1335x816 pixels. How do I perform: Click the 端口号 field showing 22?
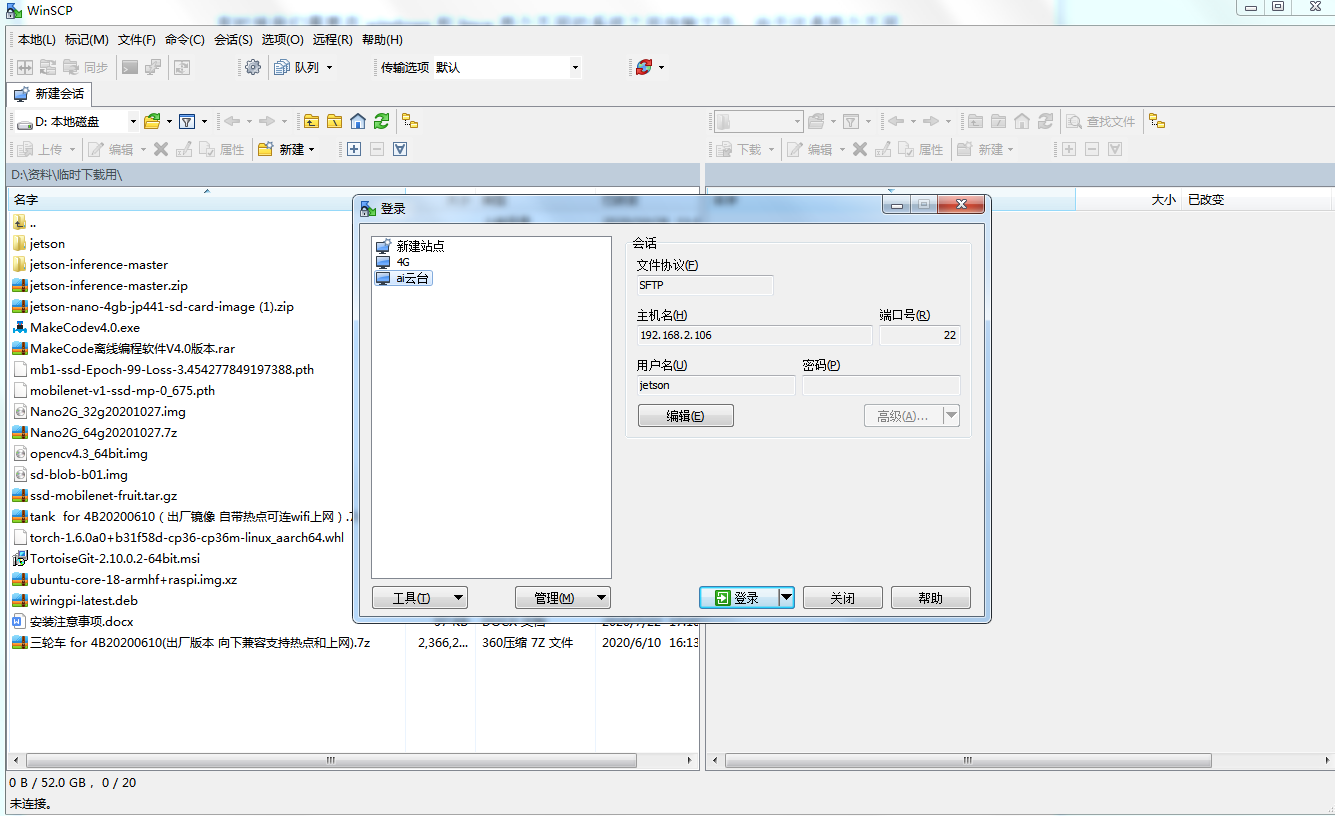(920, 335)
